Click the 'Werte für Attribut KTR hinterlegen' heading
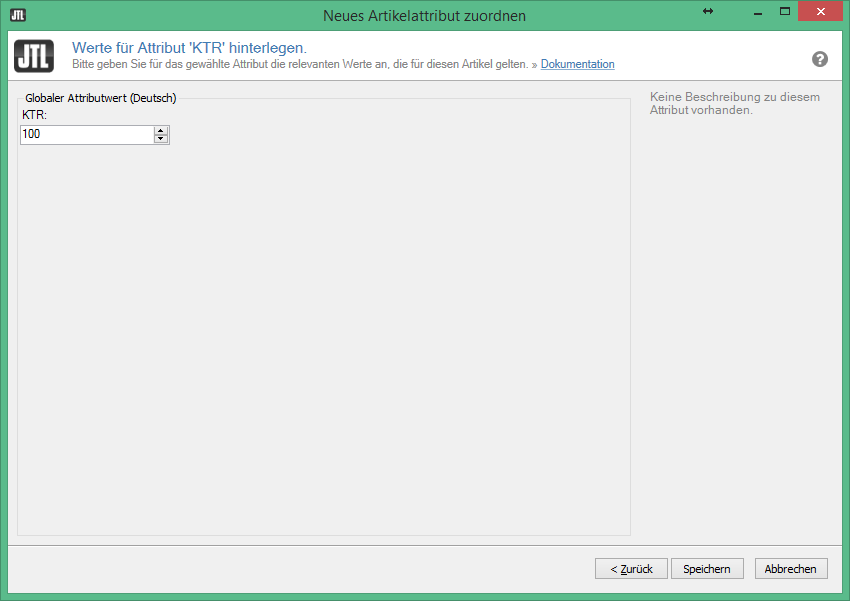 [189, 47]
